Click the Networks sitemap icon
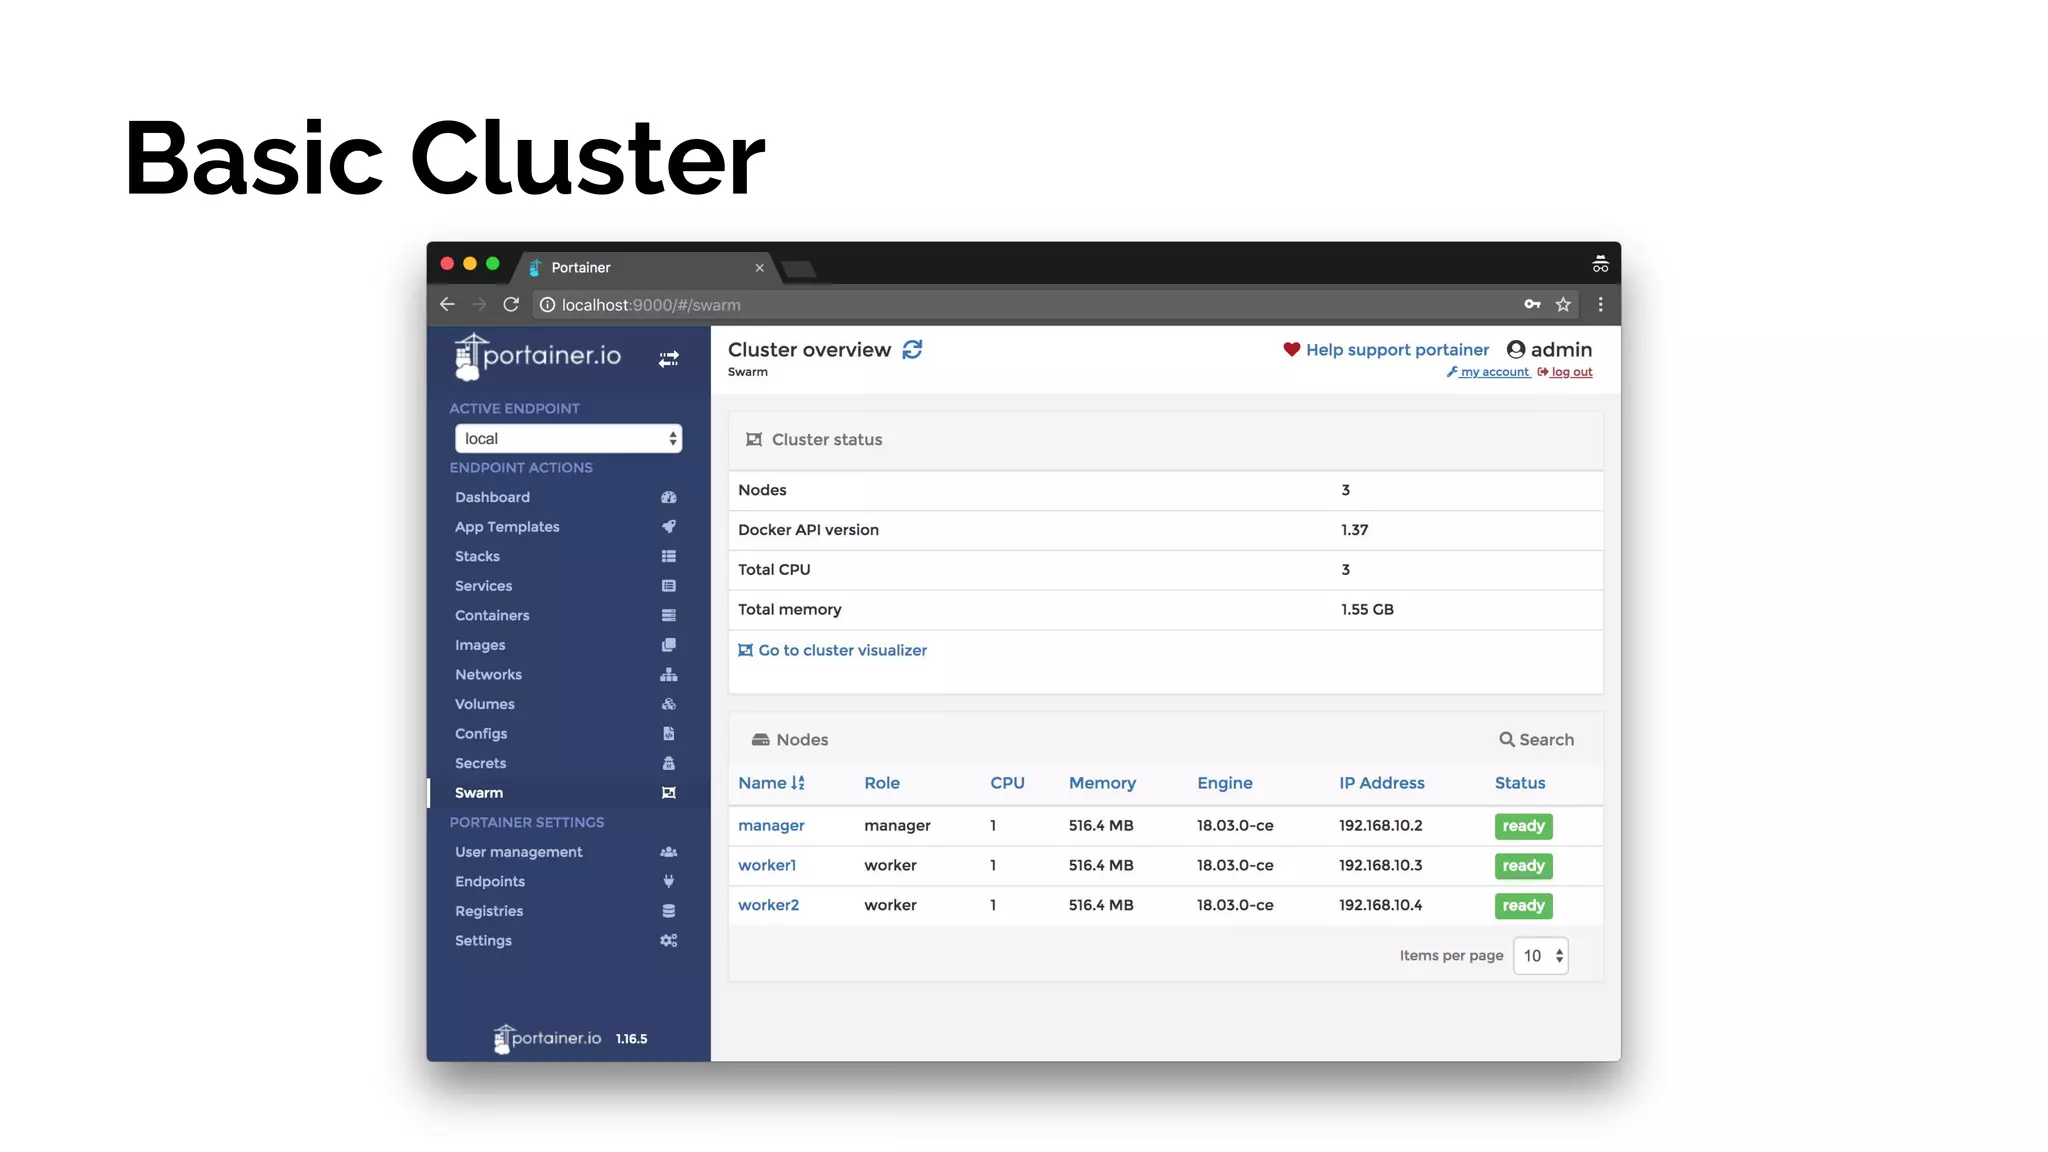Image resolution: width=2048 pixels, height=1152 pixels. click(x=669, y=675)
